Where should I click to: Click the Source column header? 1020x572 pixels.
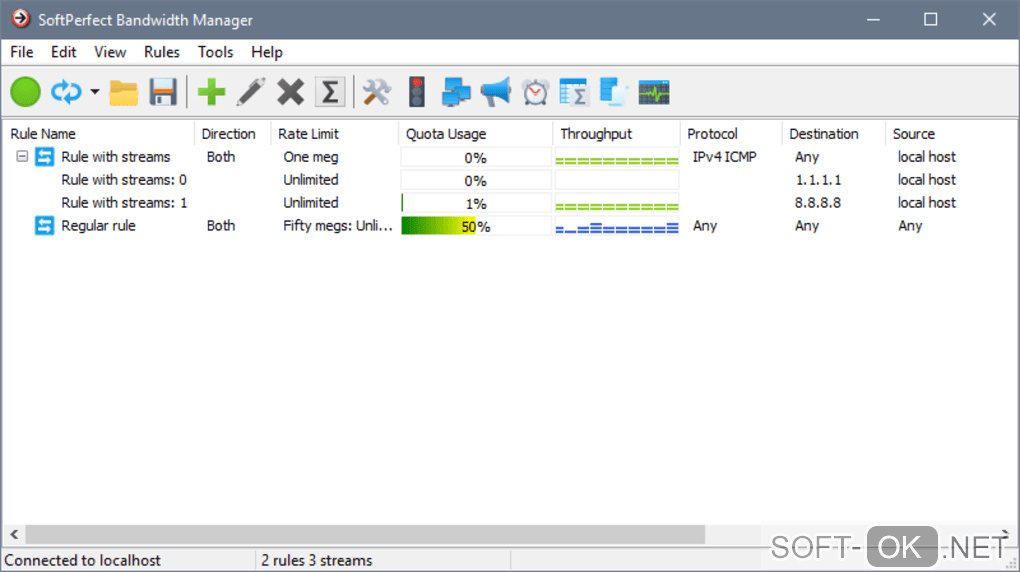point(952,133)
